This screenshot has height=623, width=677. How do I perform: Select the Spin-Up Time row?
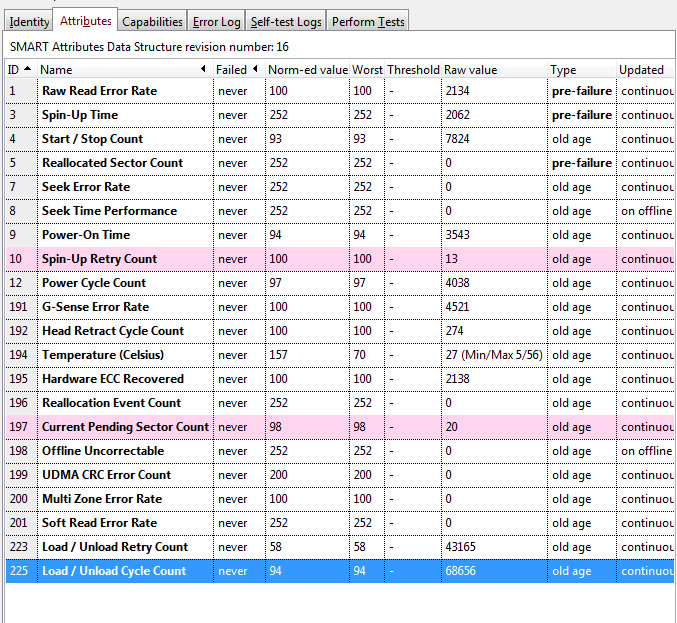tap(339, 115)
